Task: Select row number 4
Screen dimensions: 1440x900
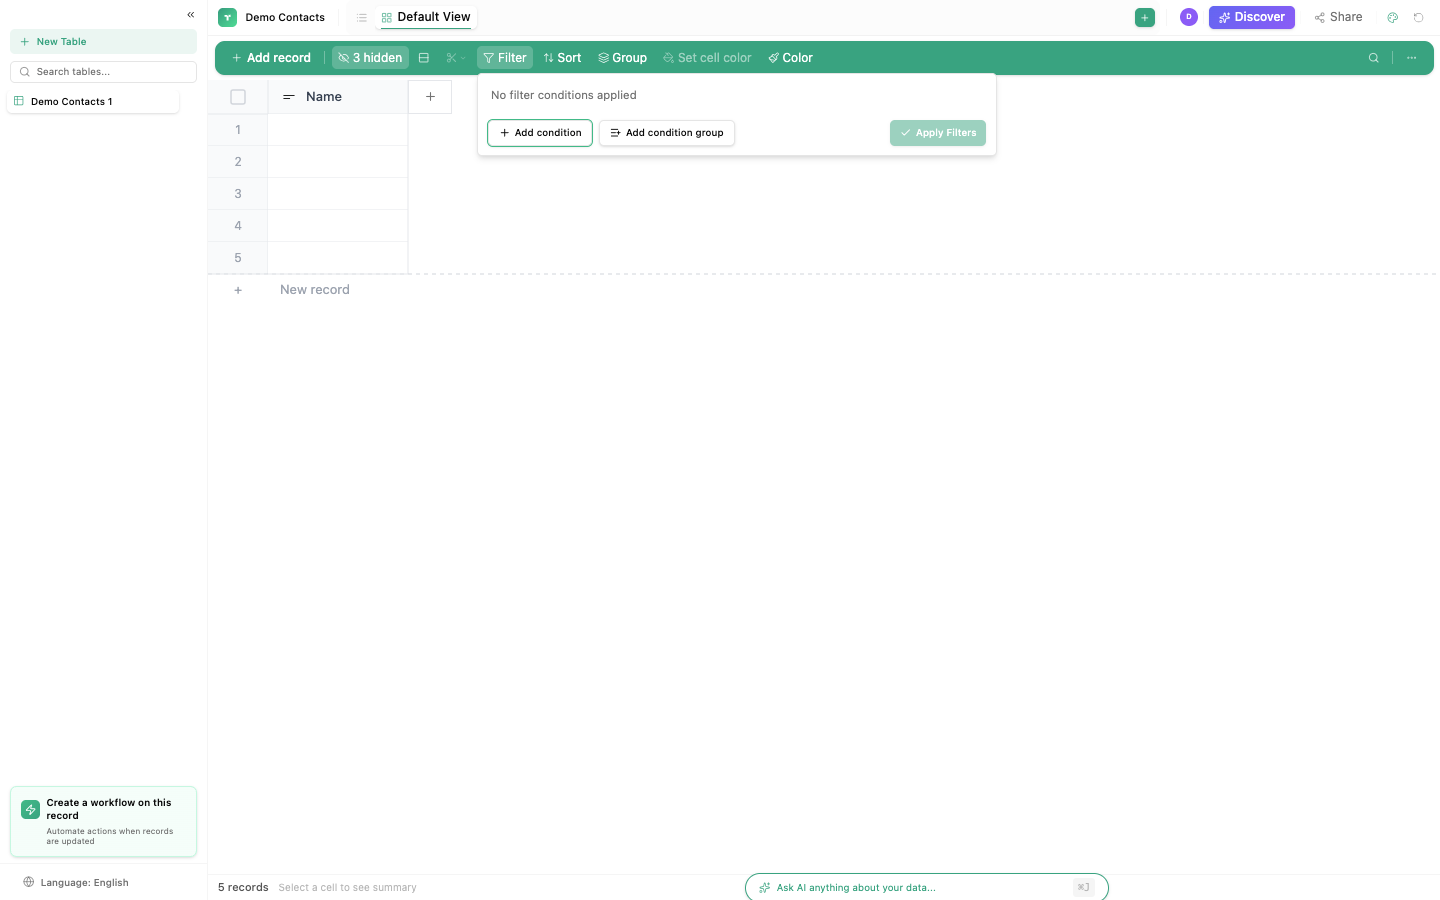Action: coord(238,226)
